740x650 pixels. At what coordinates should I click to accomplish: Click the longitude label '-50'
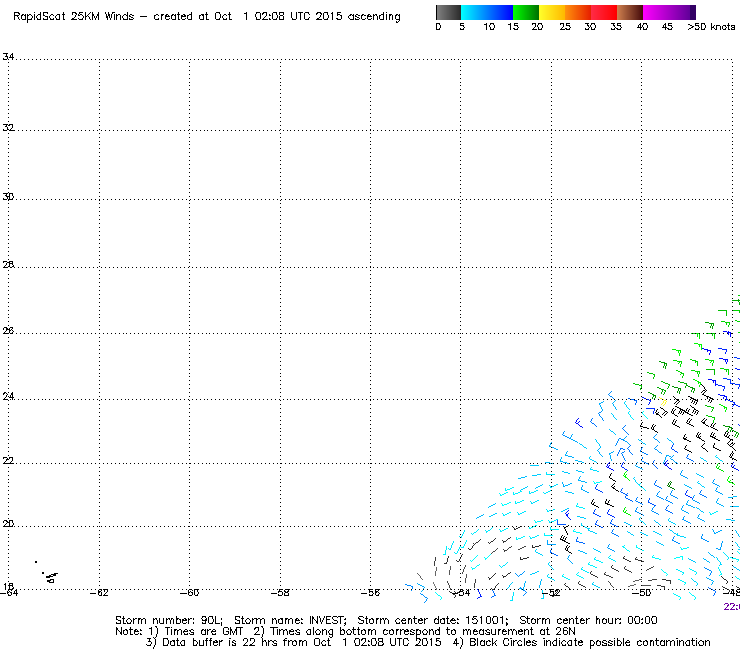click(x=641, y=593)
